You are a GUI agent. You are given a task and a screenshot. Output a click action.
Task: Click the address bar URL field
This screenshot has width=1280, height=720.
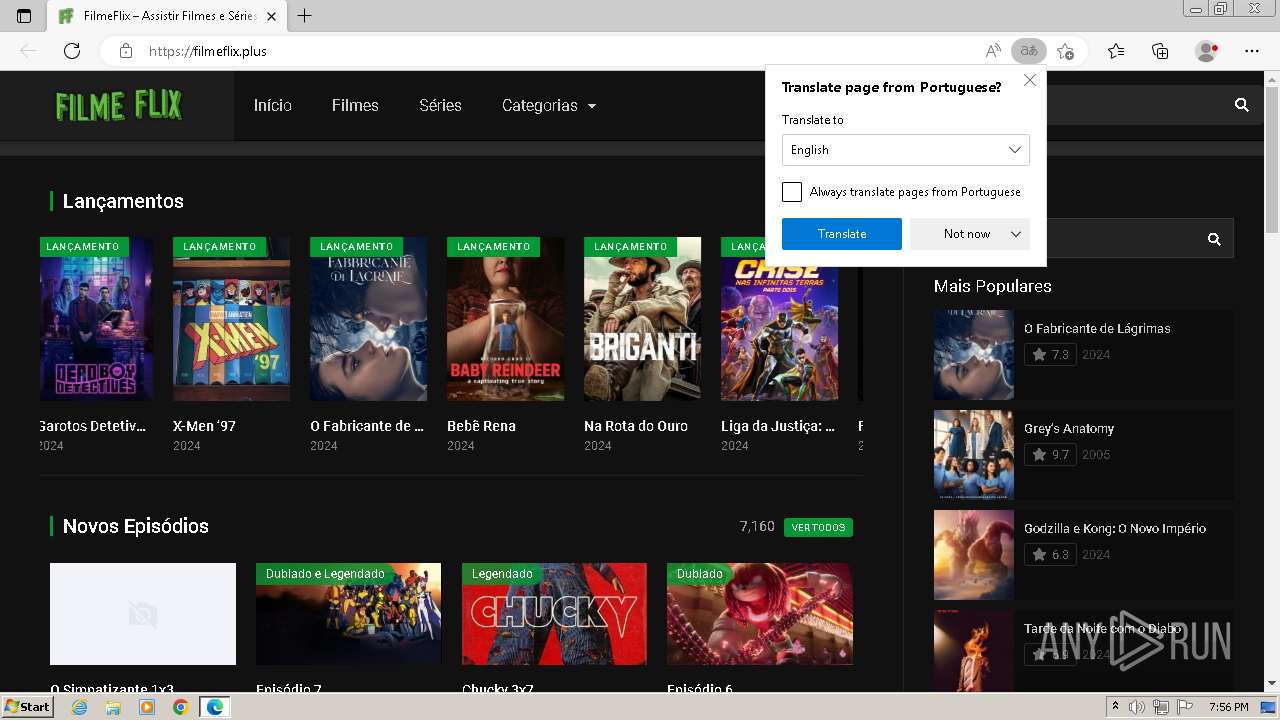(560, 51)
